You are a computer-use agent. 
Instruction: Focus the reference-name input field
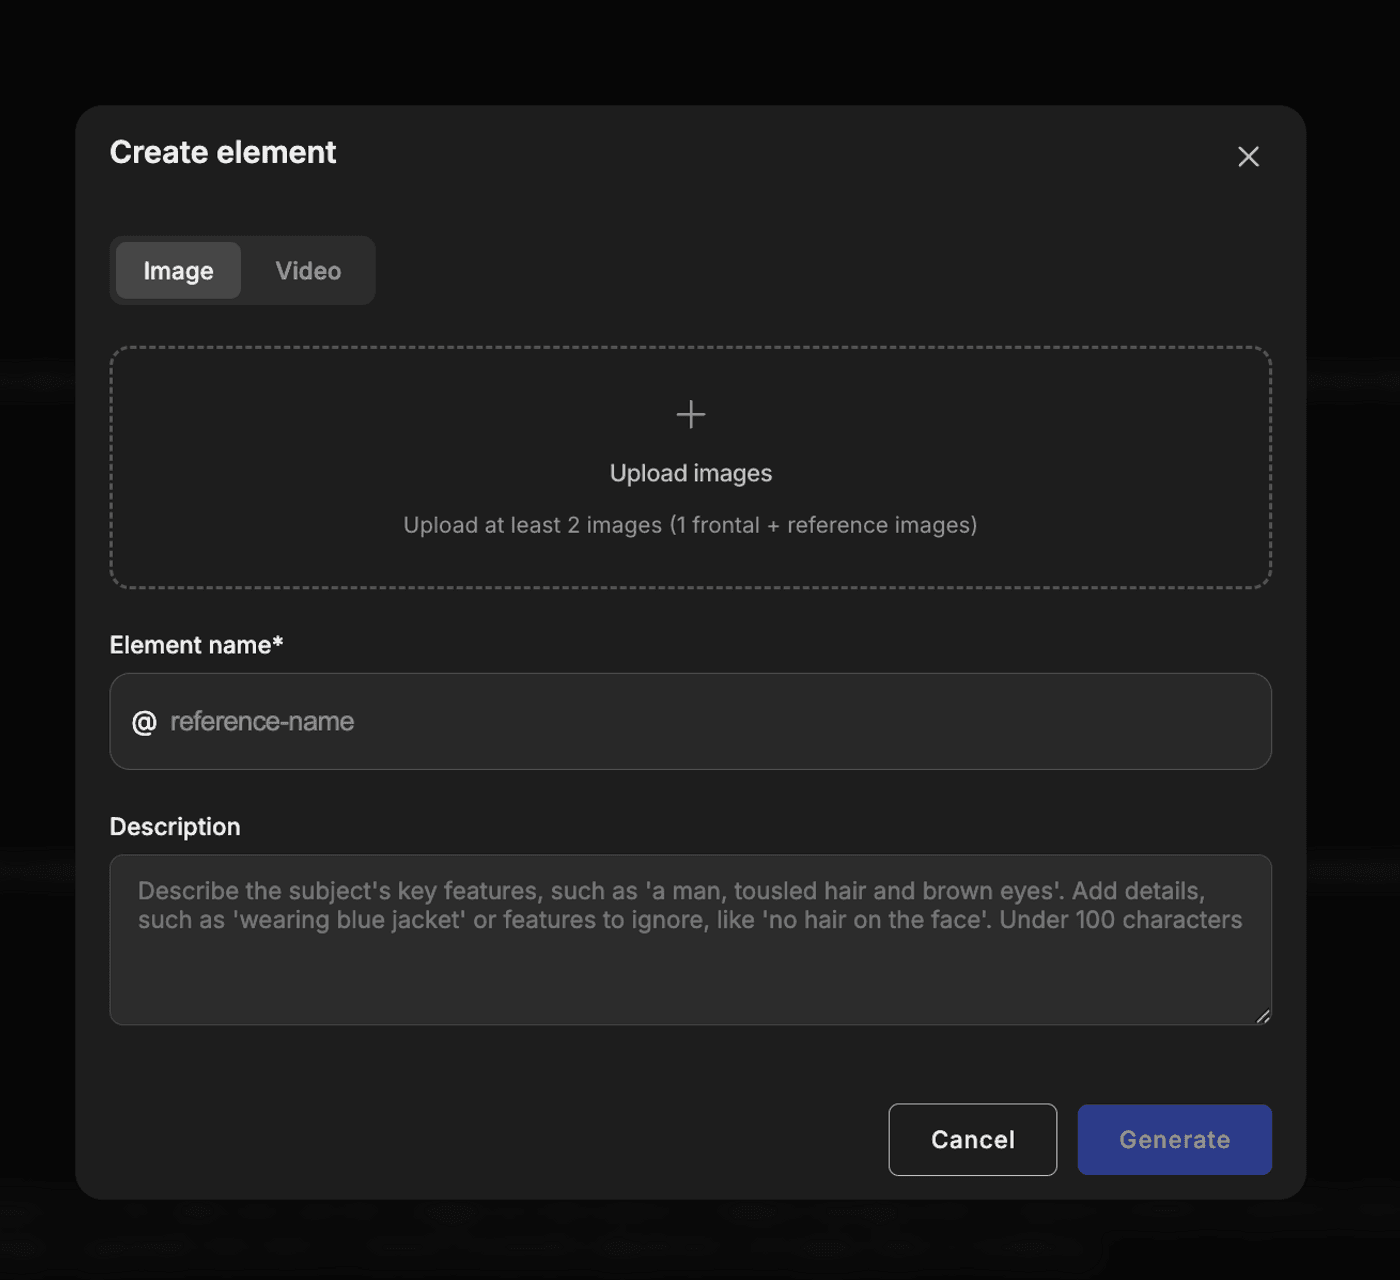click(700, 722)
